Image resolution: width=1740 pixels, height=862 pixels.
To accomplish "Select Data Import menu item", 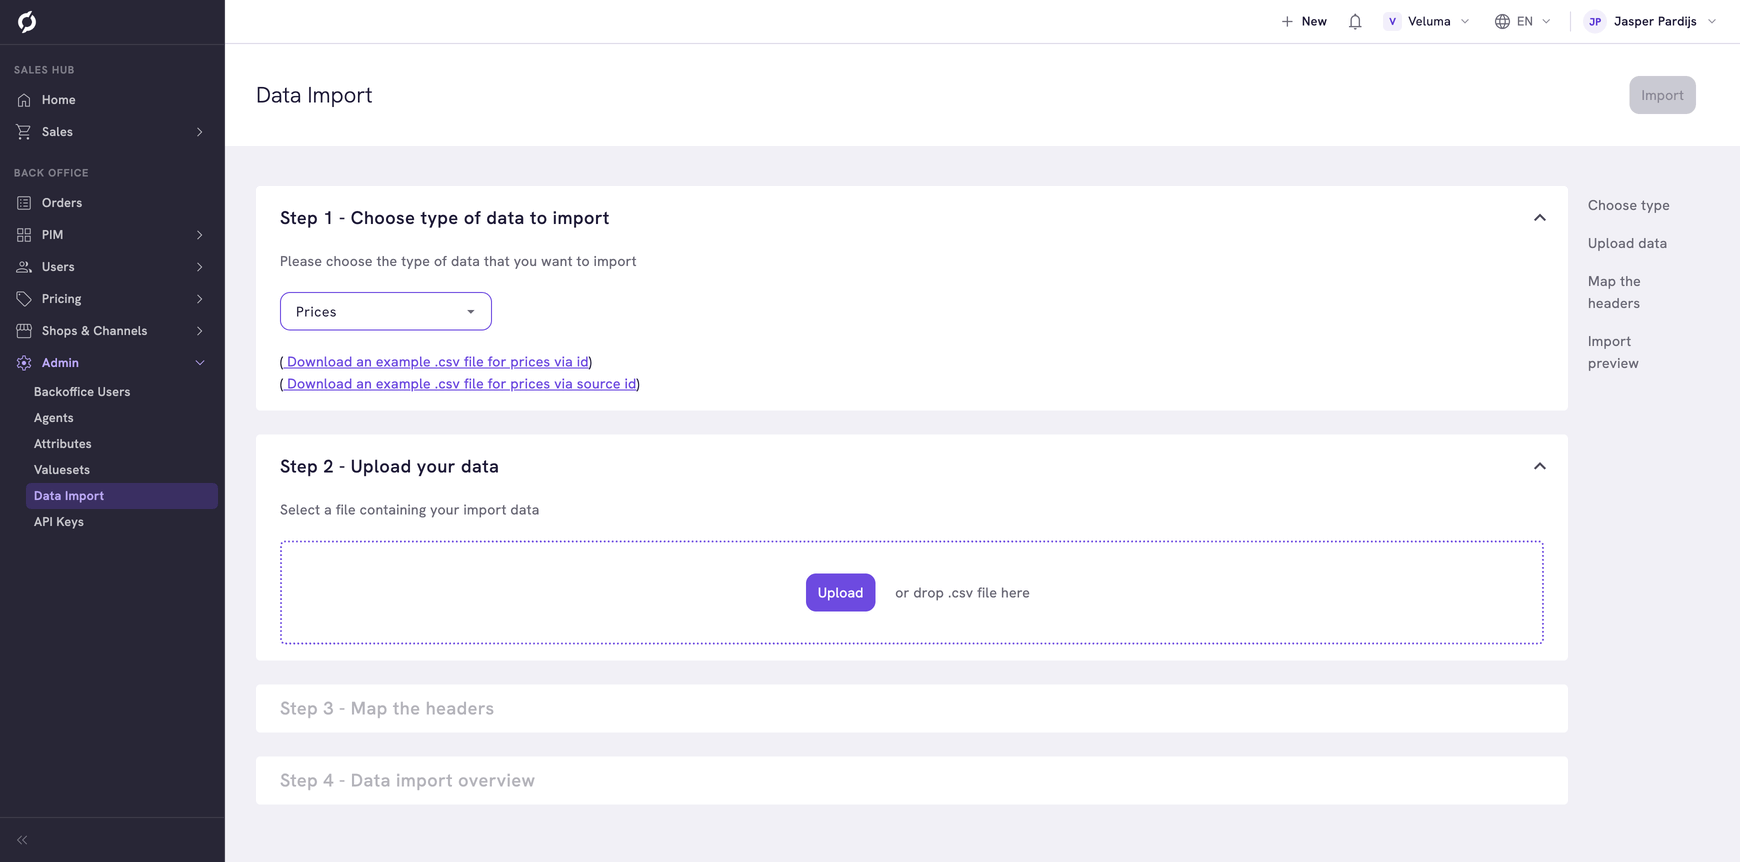I will tap(121, 496).
